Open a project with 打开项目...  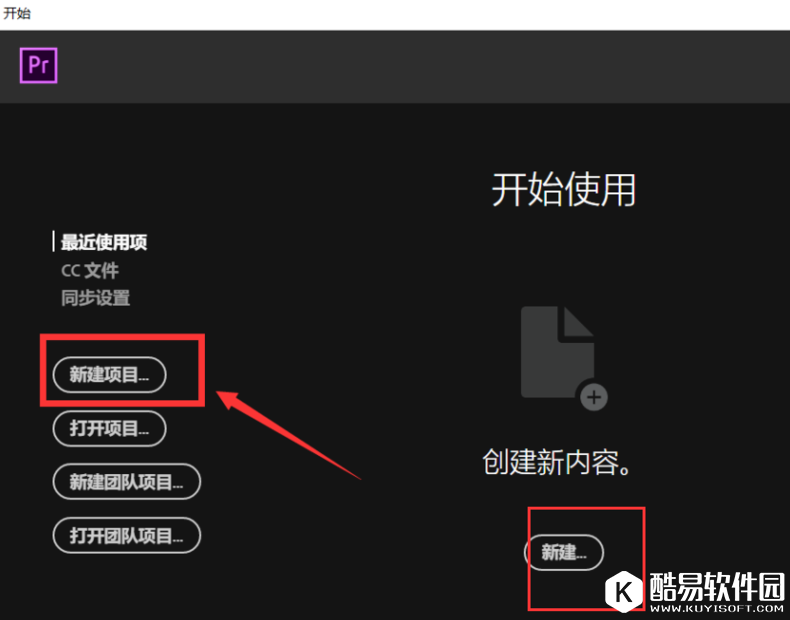pos(109,429)
